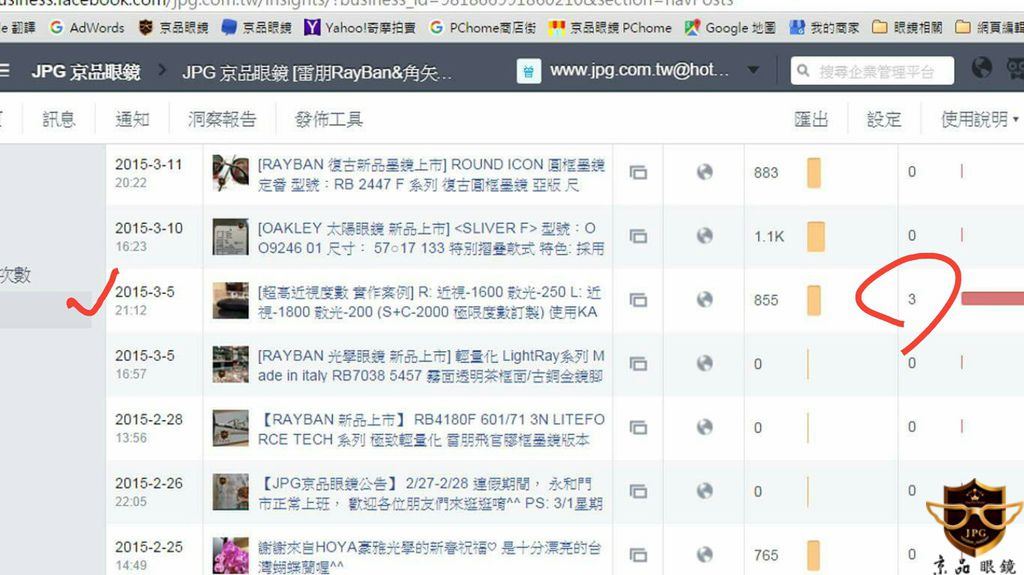This screenshot has width=1024, height=575.
Task: Click post type icon in 21:12 row
Action: (x=638, y=300)
